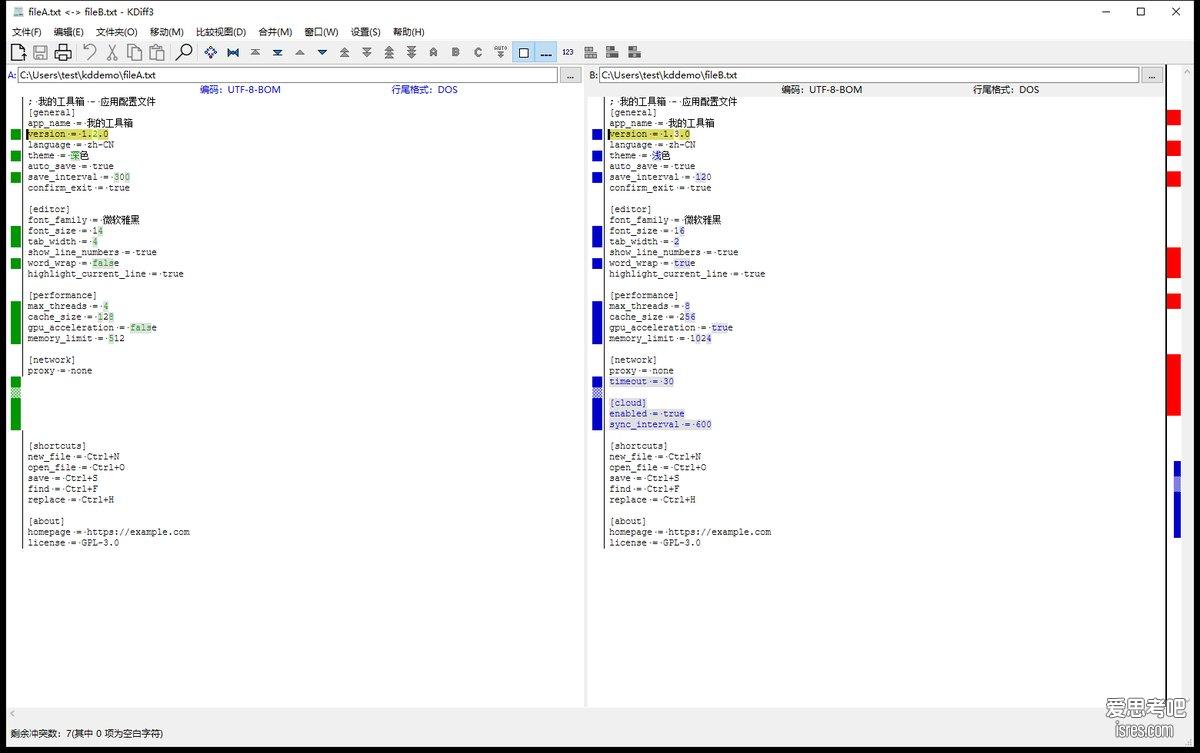The width and height of the screenshot is (1200, 753).
Task: Click the fileB.txt path input field
Action: 869,75
